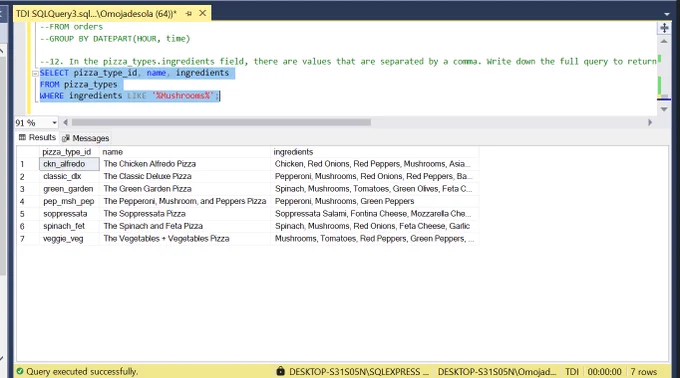Click the editor horizontal scrollbar thumb
680x378 pixels.
(221, 123)
